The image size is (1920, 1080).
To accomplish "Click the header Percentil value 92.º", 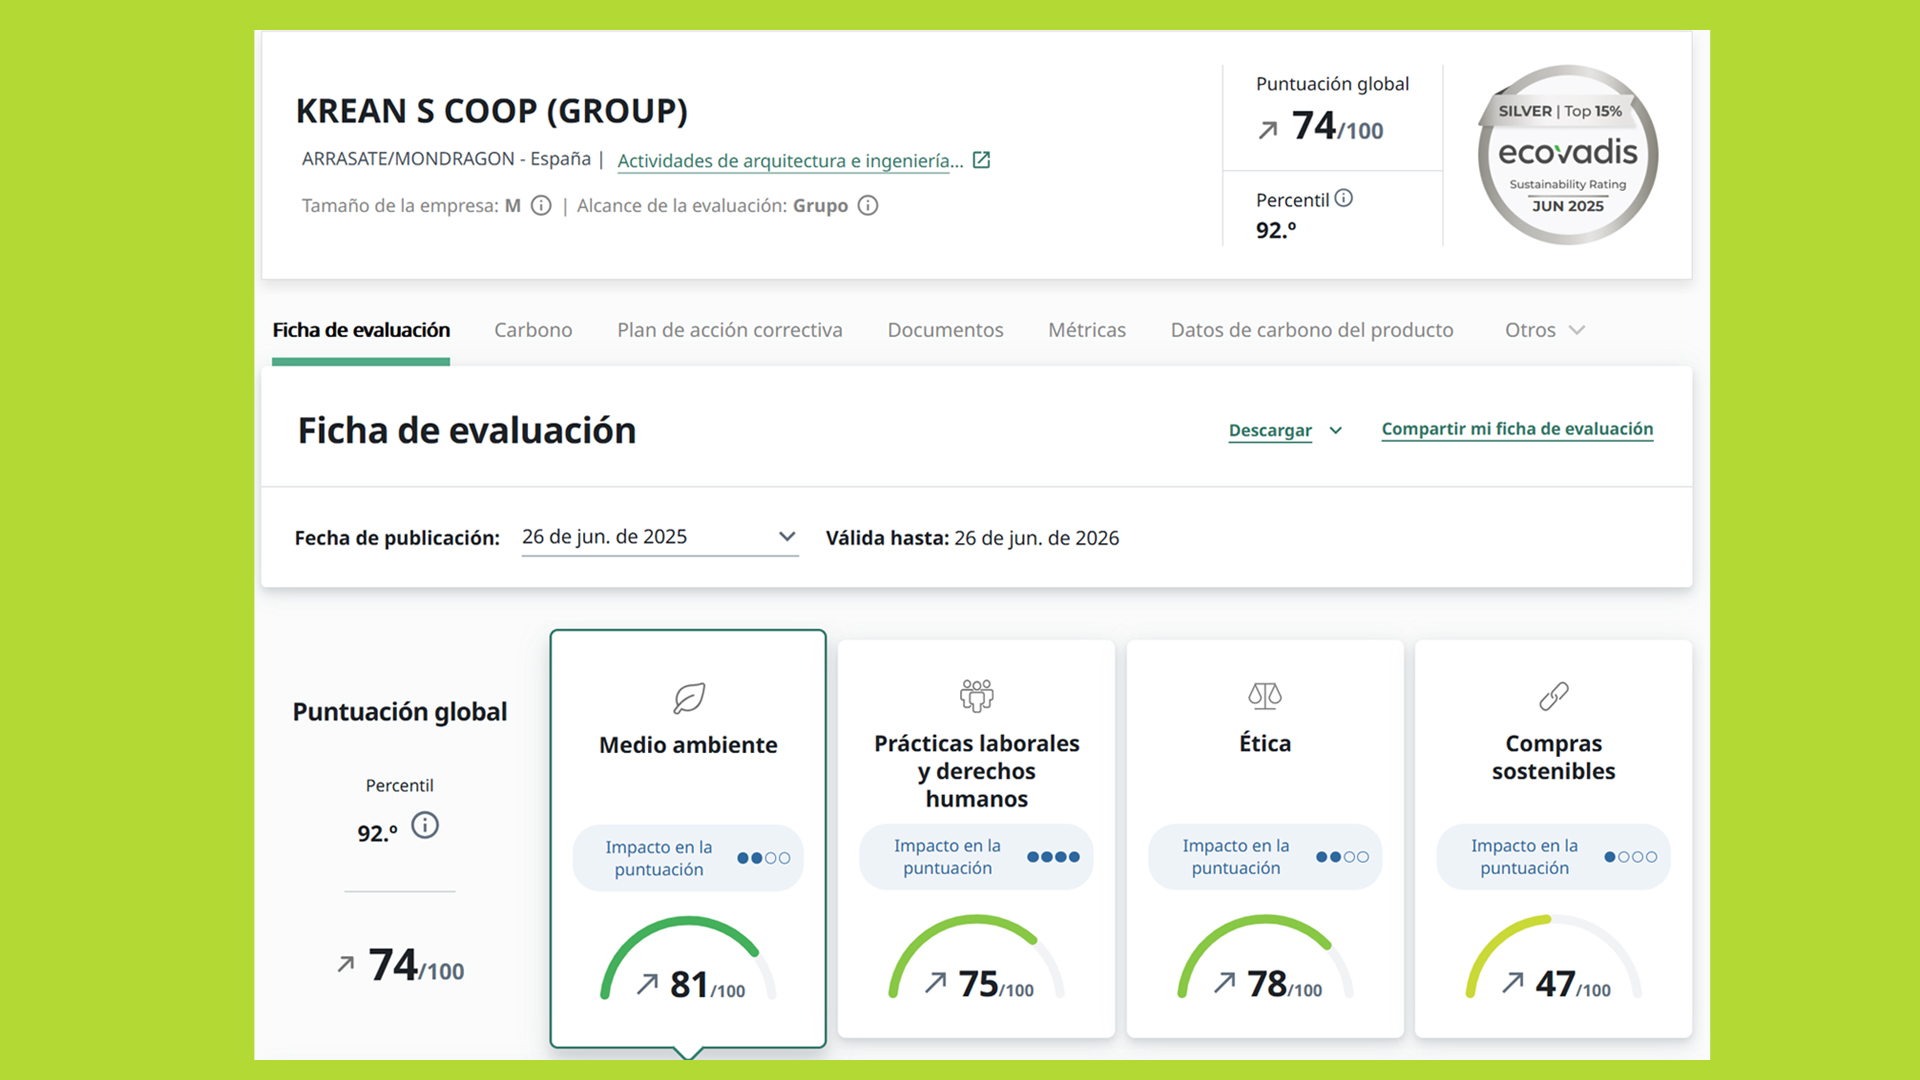I will point(1276,230).
